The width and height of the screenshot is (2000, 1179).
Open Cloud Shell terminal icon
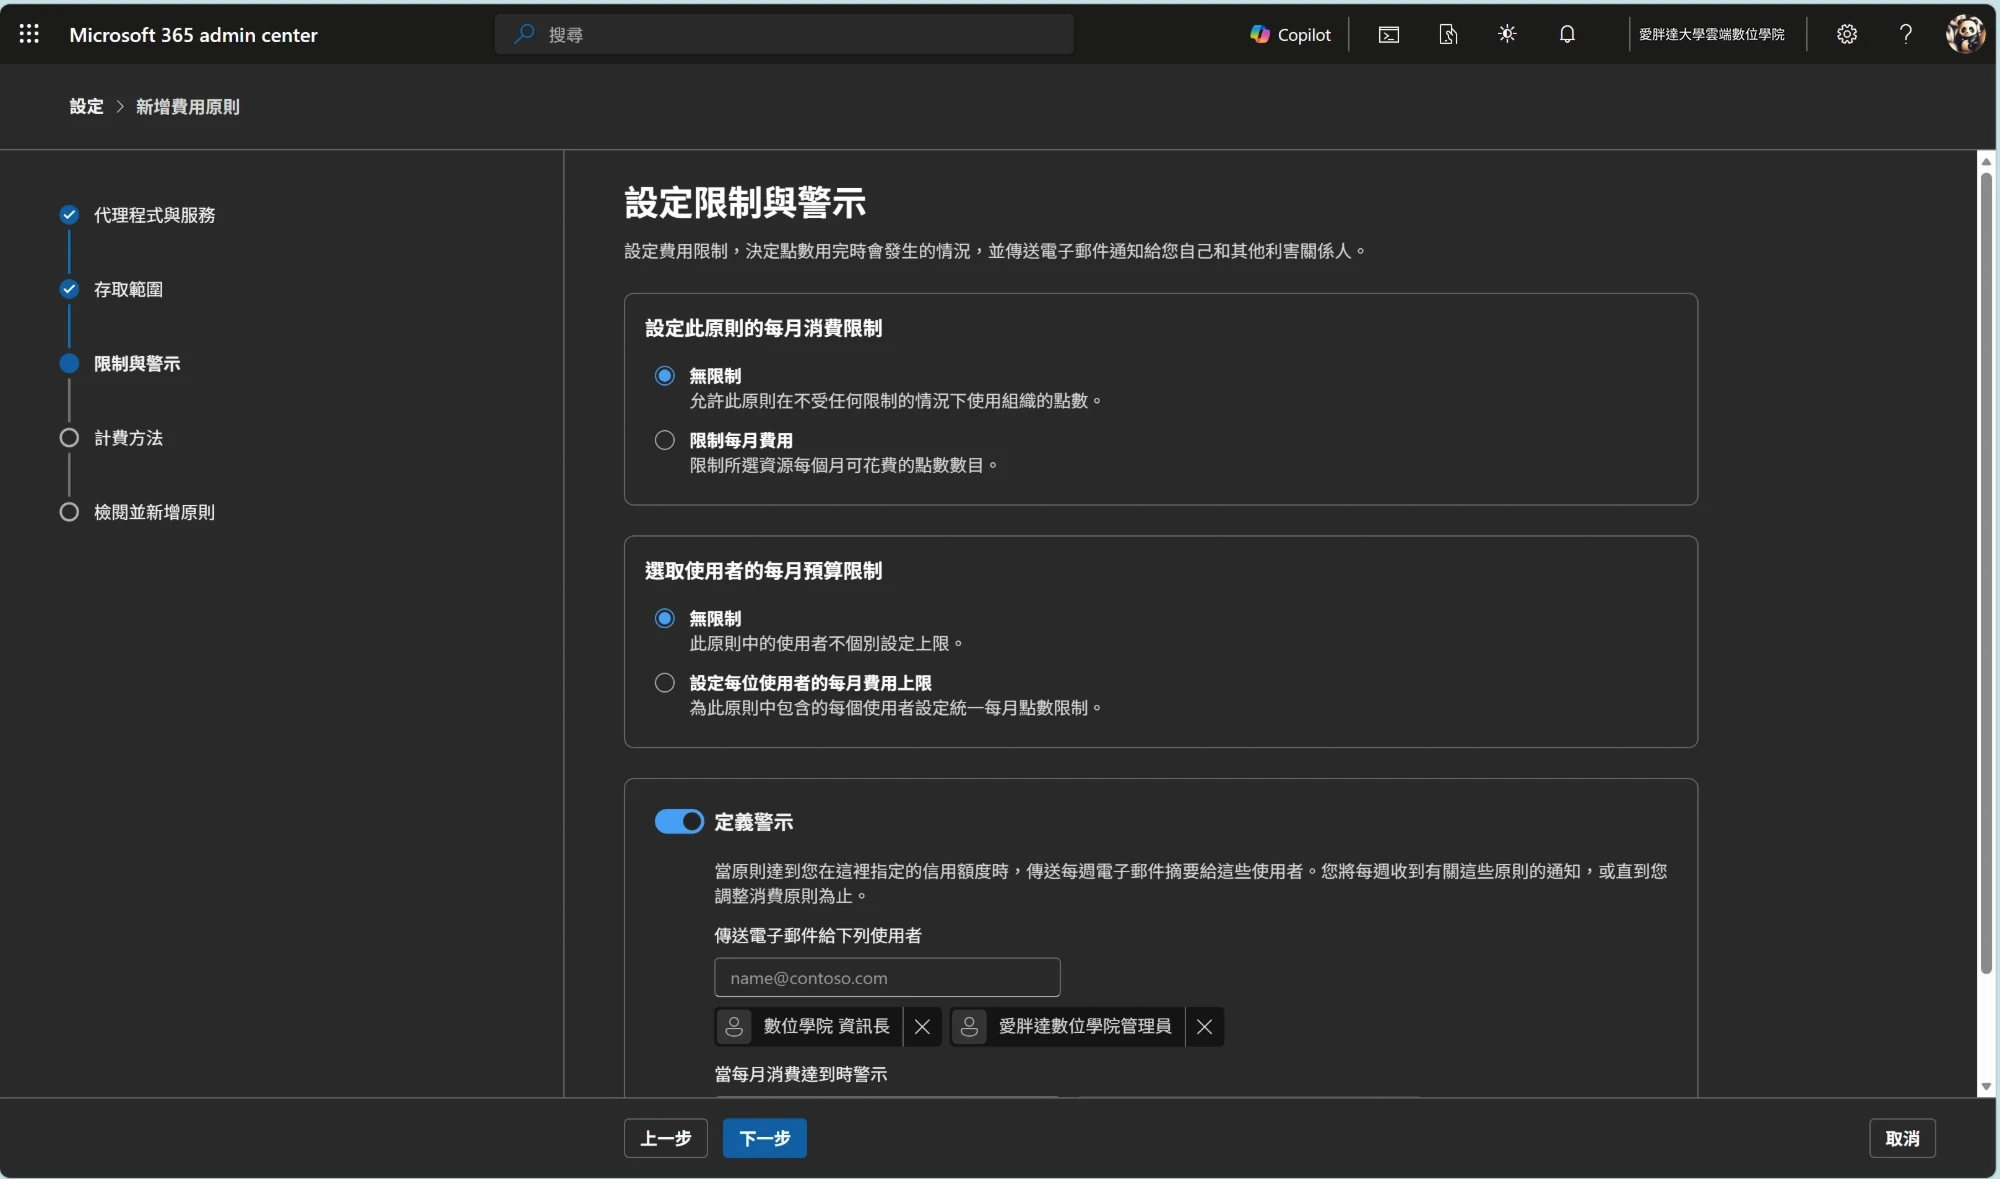pos(1388,34)
